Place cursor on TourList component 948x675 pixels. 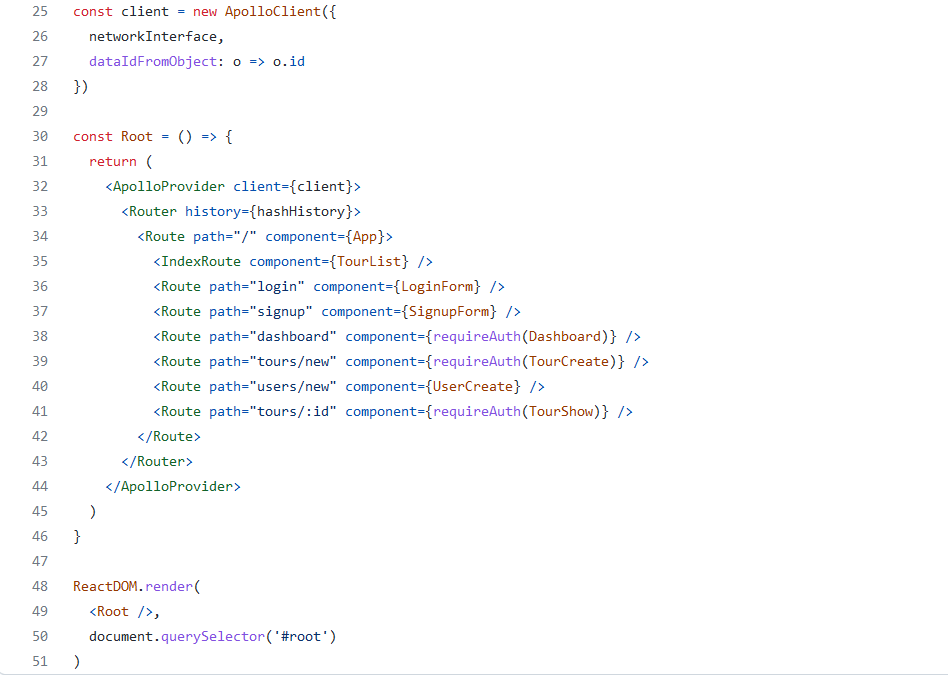(369, 261)
